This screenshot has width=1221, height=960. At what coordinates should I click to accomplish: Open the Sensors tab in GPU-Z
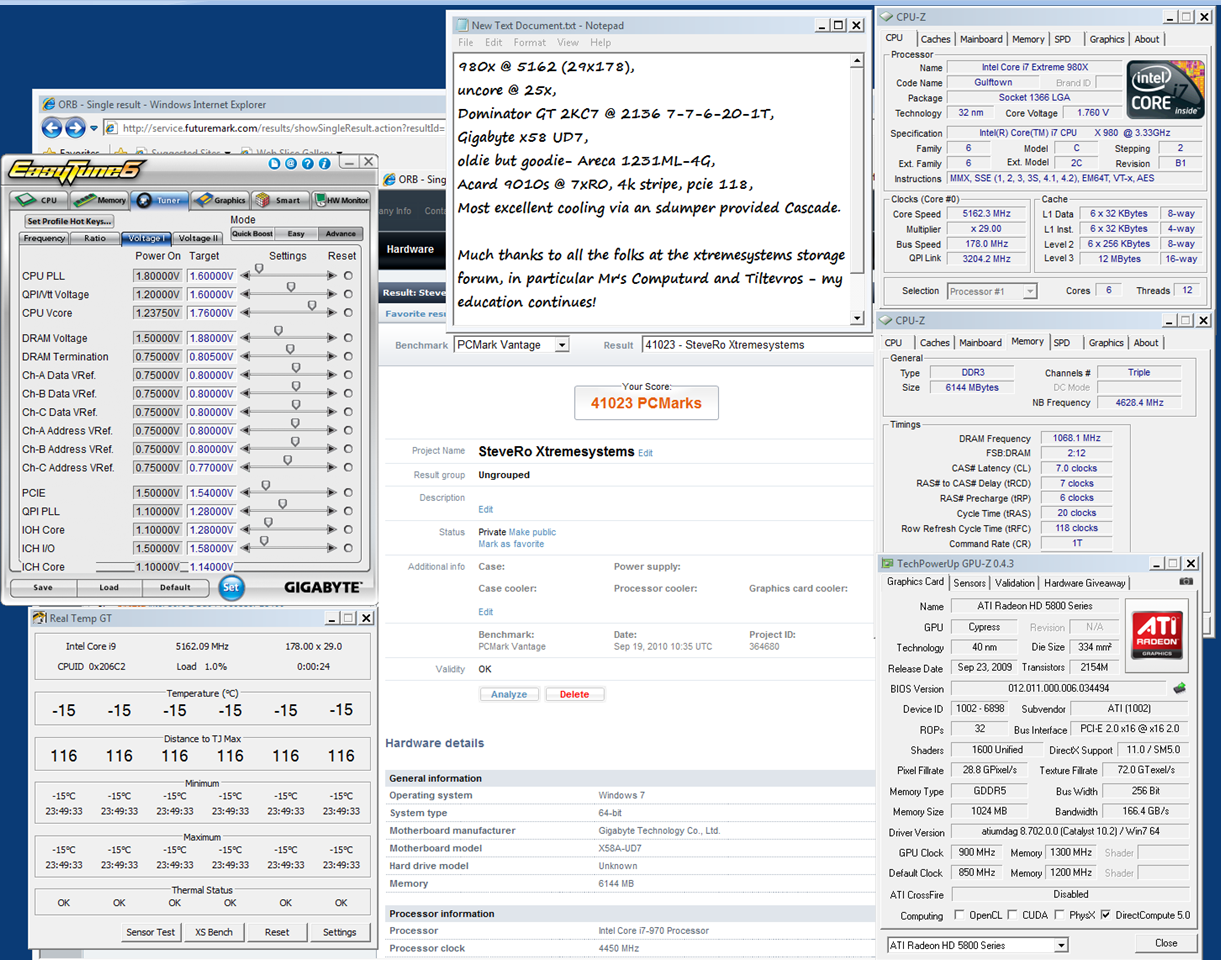click(x=969, y=583)
